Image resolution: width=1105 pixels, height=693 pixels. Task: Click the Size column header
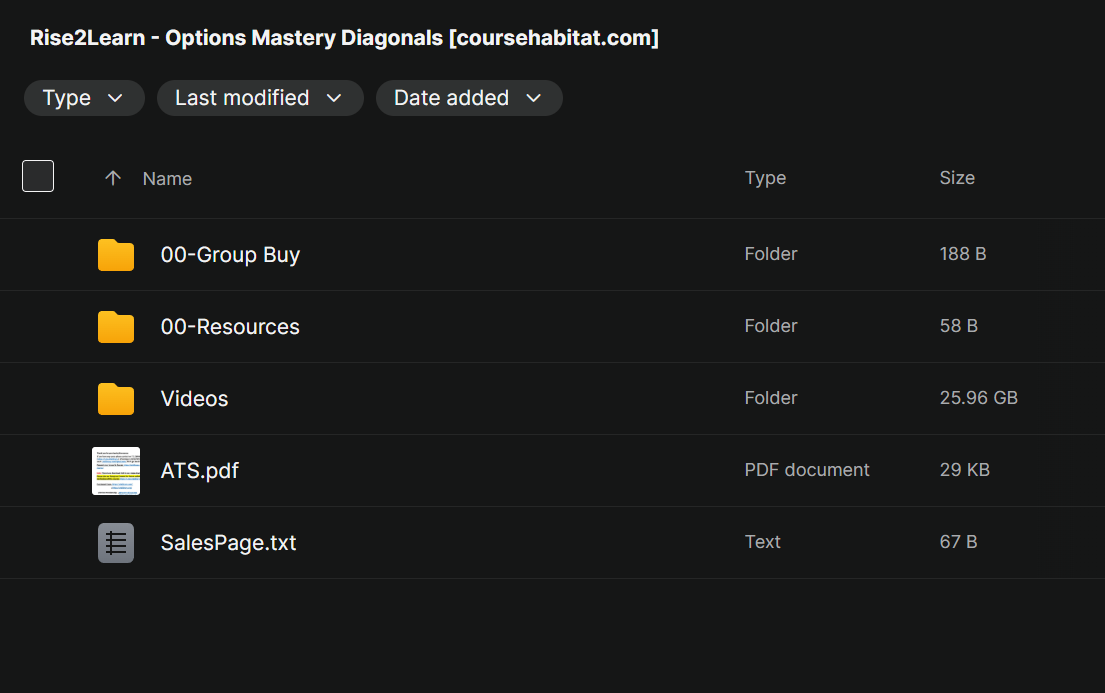coord(957,178)
